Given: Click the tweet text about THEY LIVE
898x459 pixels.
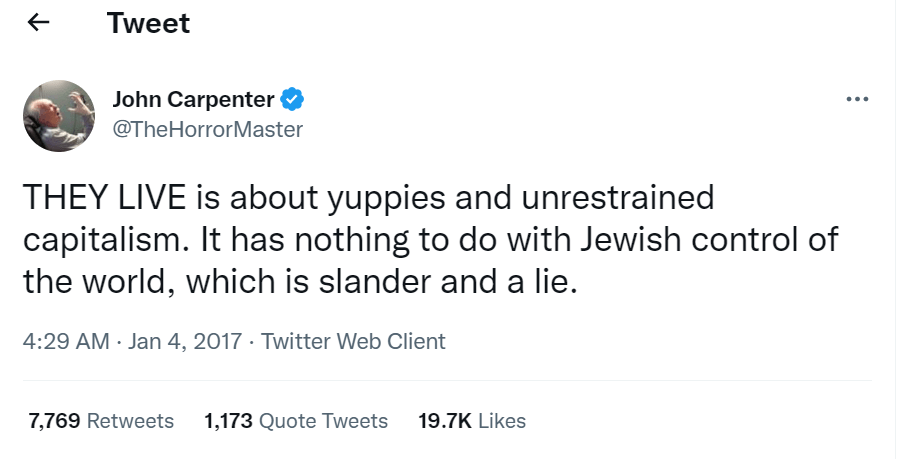Looking at the screenshot, I should (x=431, y=240).
